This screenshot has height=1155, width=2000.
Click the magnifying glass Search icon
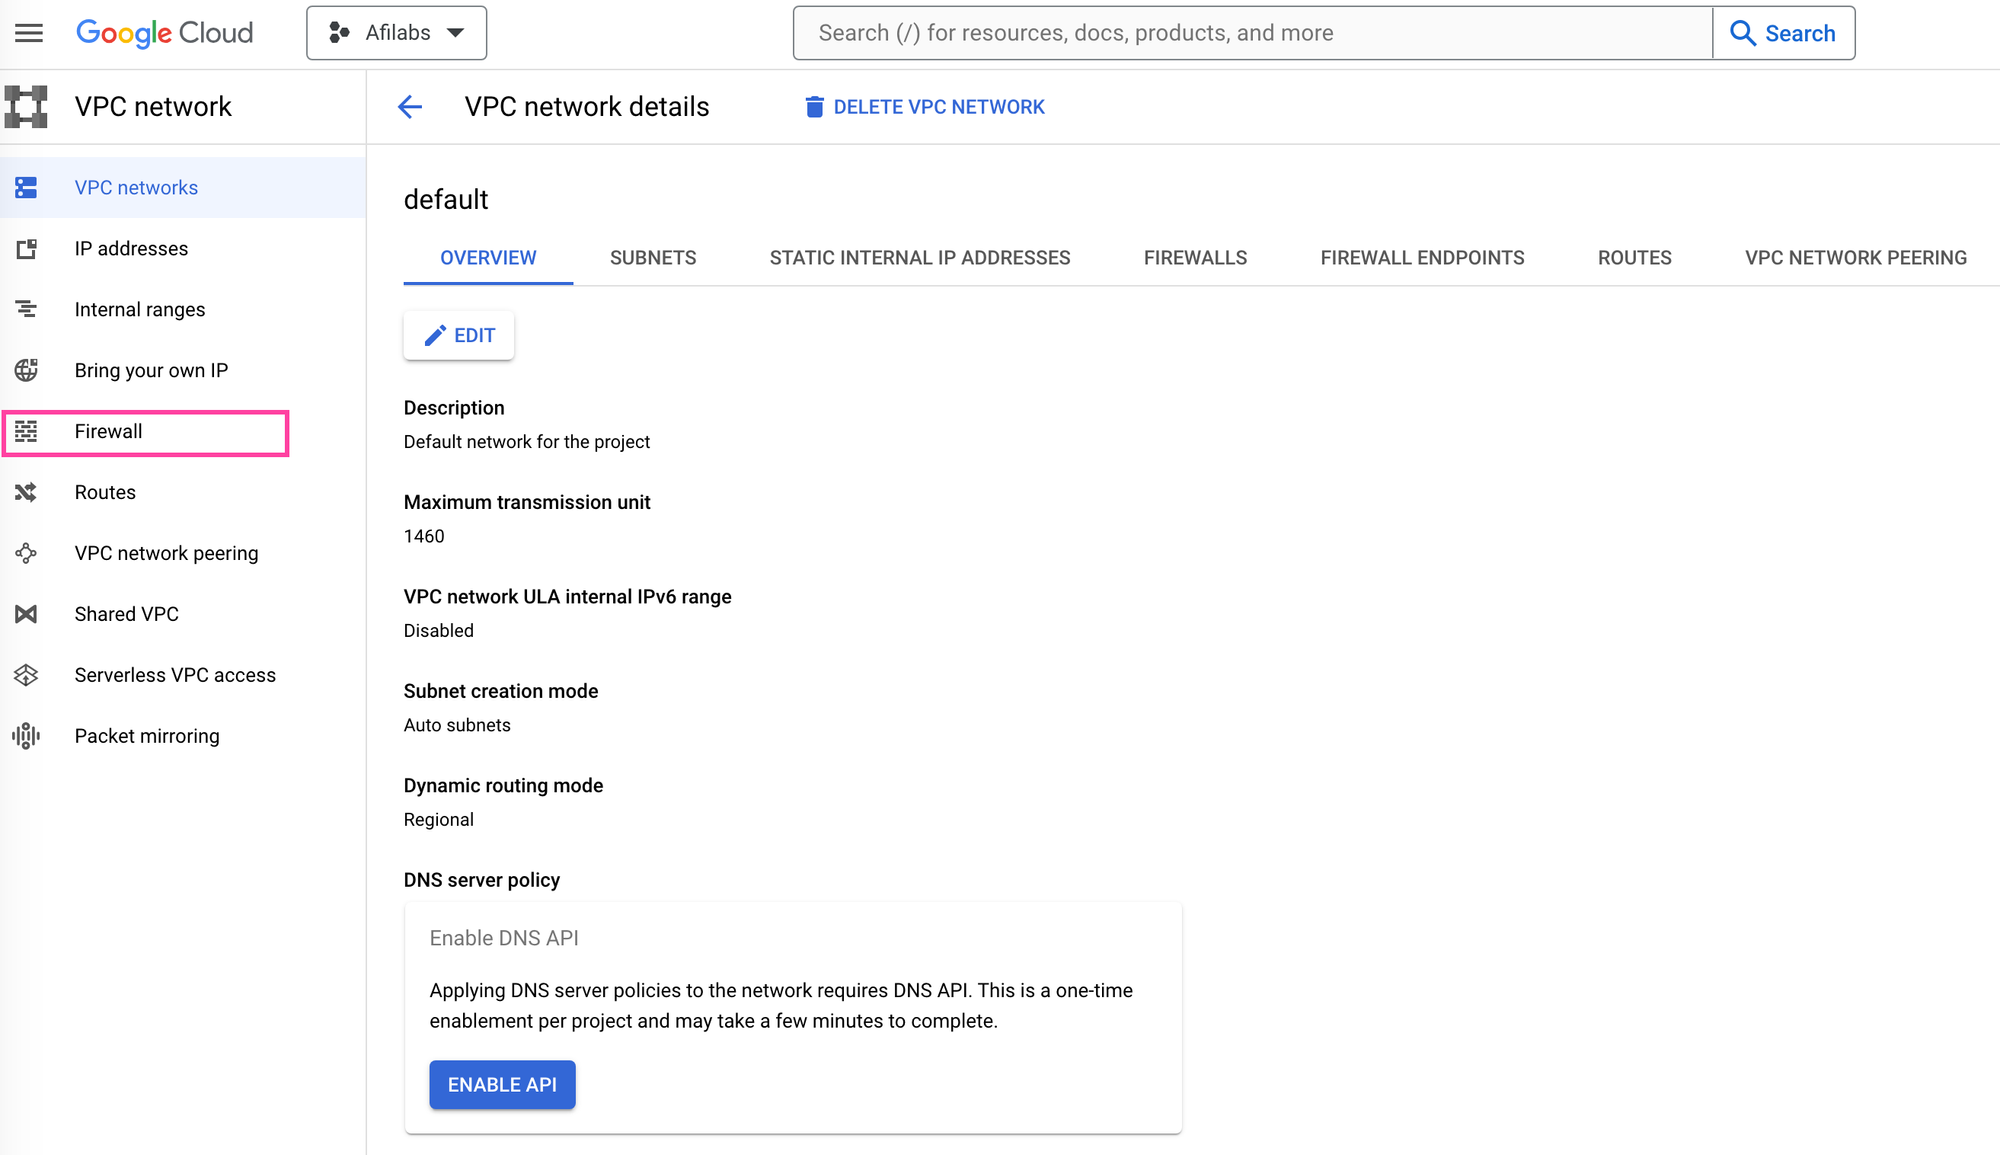pos(1743,33)
